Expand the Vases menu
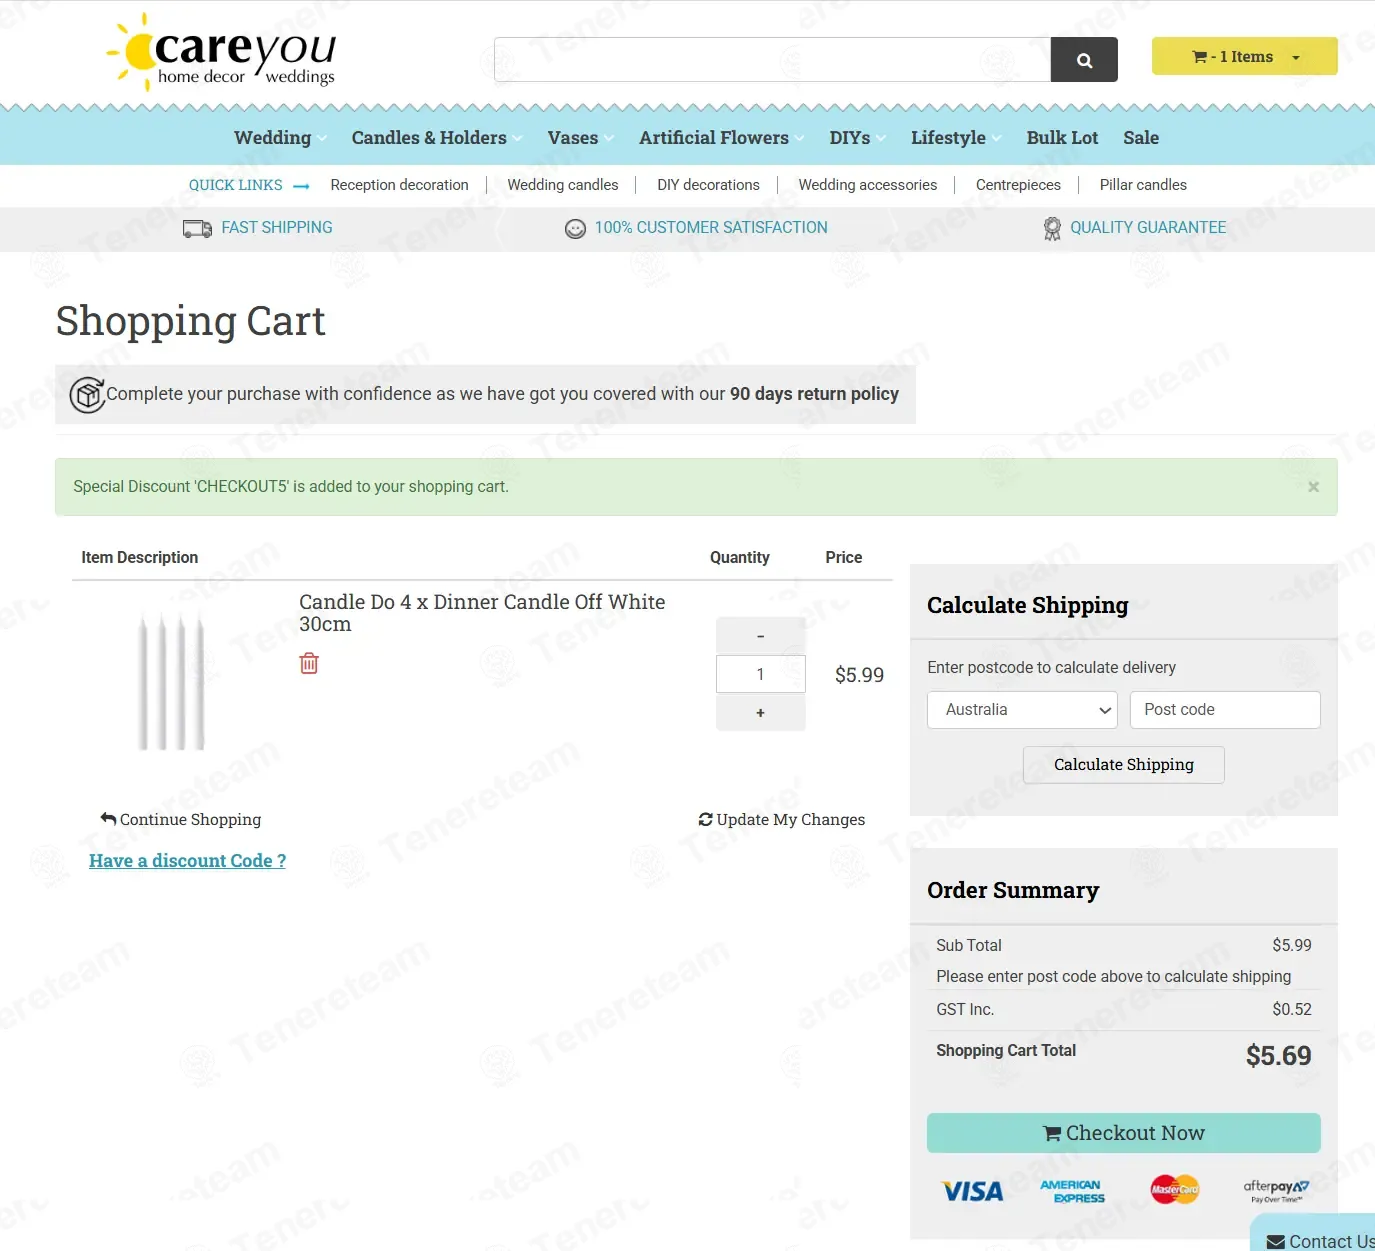This screenshot has width=1375, height=1251. pos(580,138)
